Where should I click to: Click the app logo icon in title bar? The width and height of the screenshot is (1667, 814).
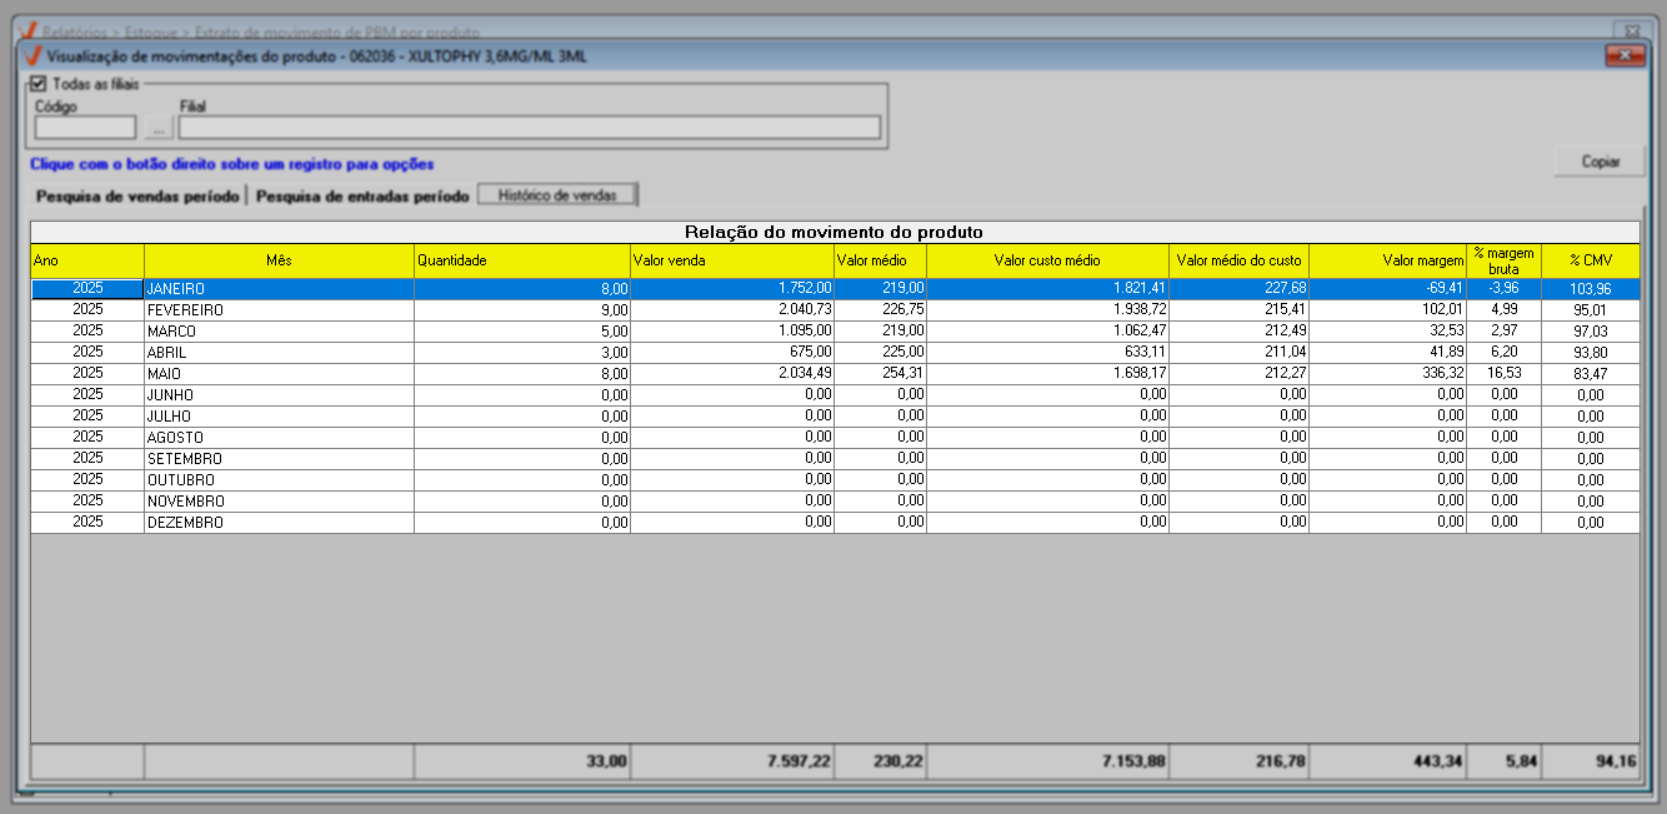pyautogui.click(x=32, y=56)
